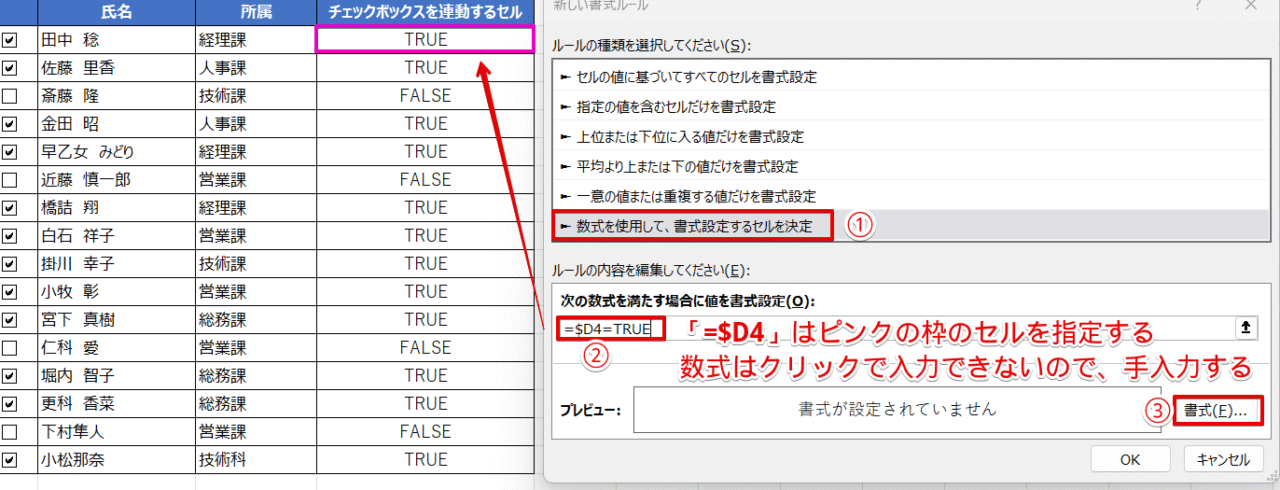Screen dimensions: 1280x490
Task: Select the name cell 小牧 彰
Action: pyautogui.click(x=116, y=293)
